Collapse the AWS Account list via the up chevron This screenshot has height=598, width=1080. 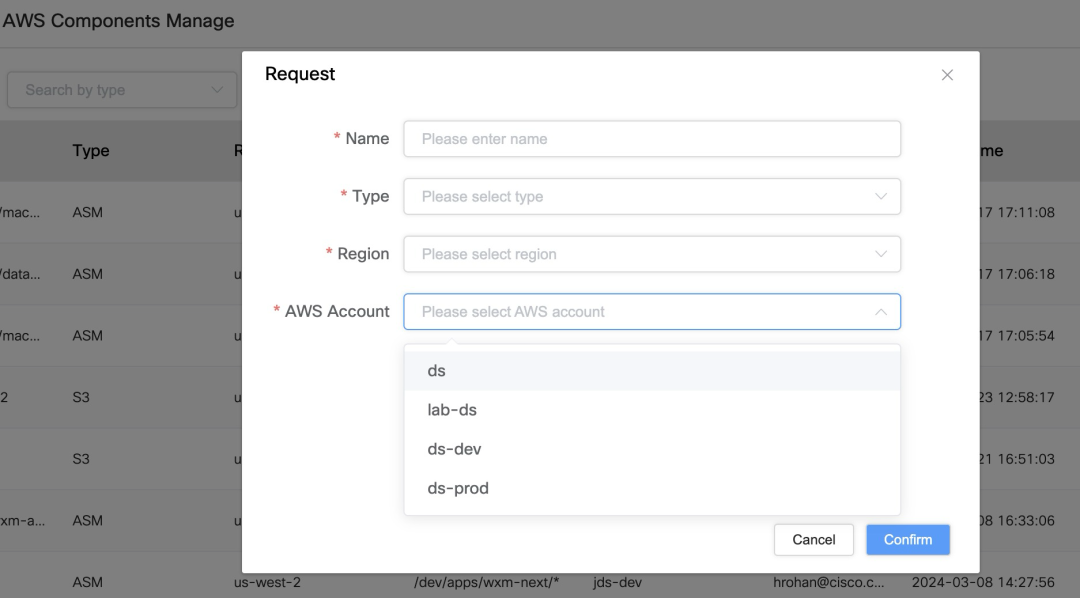(880, 312)
